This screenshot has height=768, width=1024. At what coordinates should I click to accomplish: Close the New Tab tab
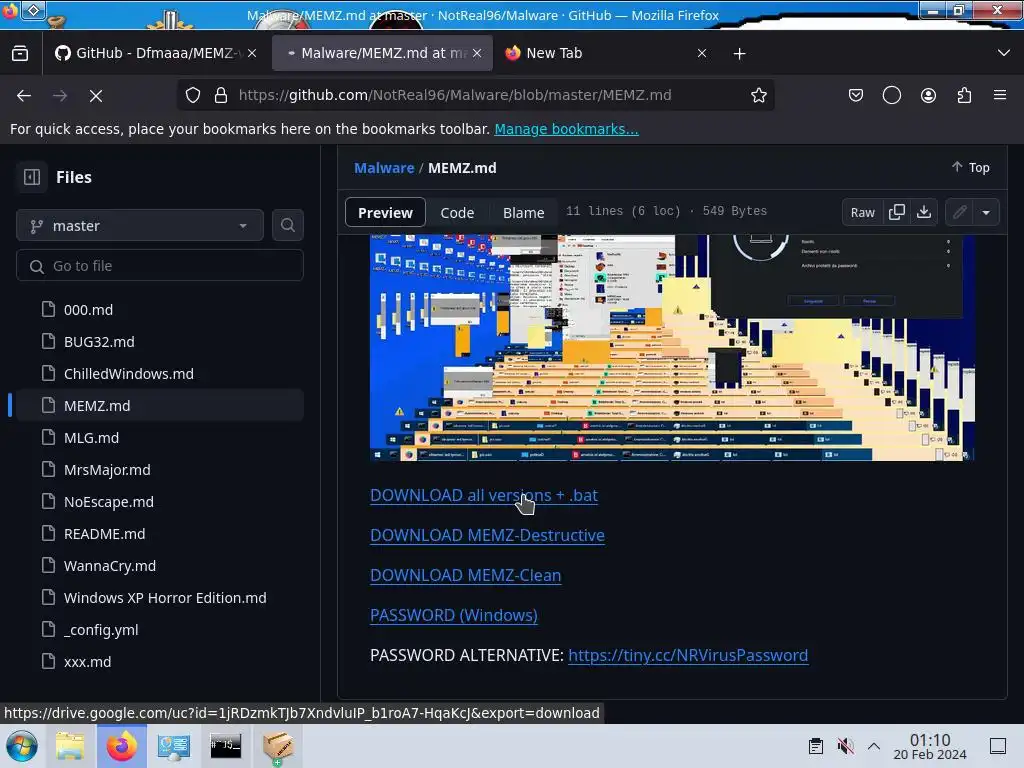click(702, 53)
